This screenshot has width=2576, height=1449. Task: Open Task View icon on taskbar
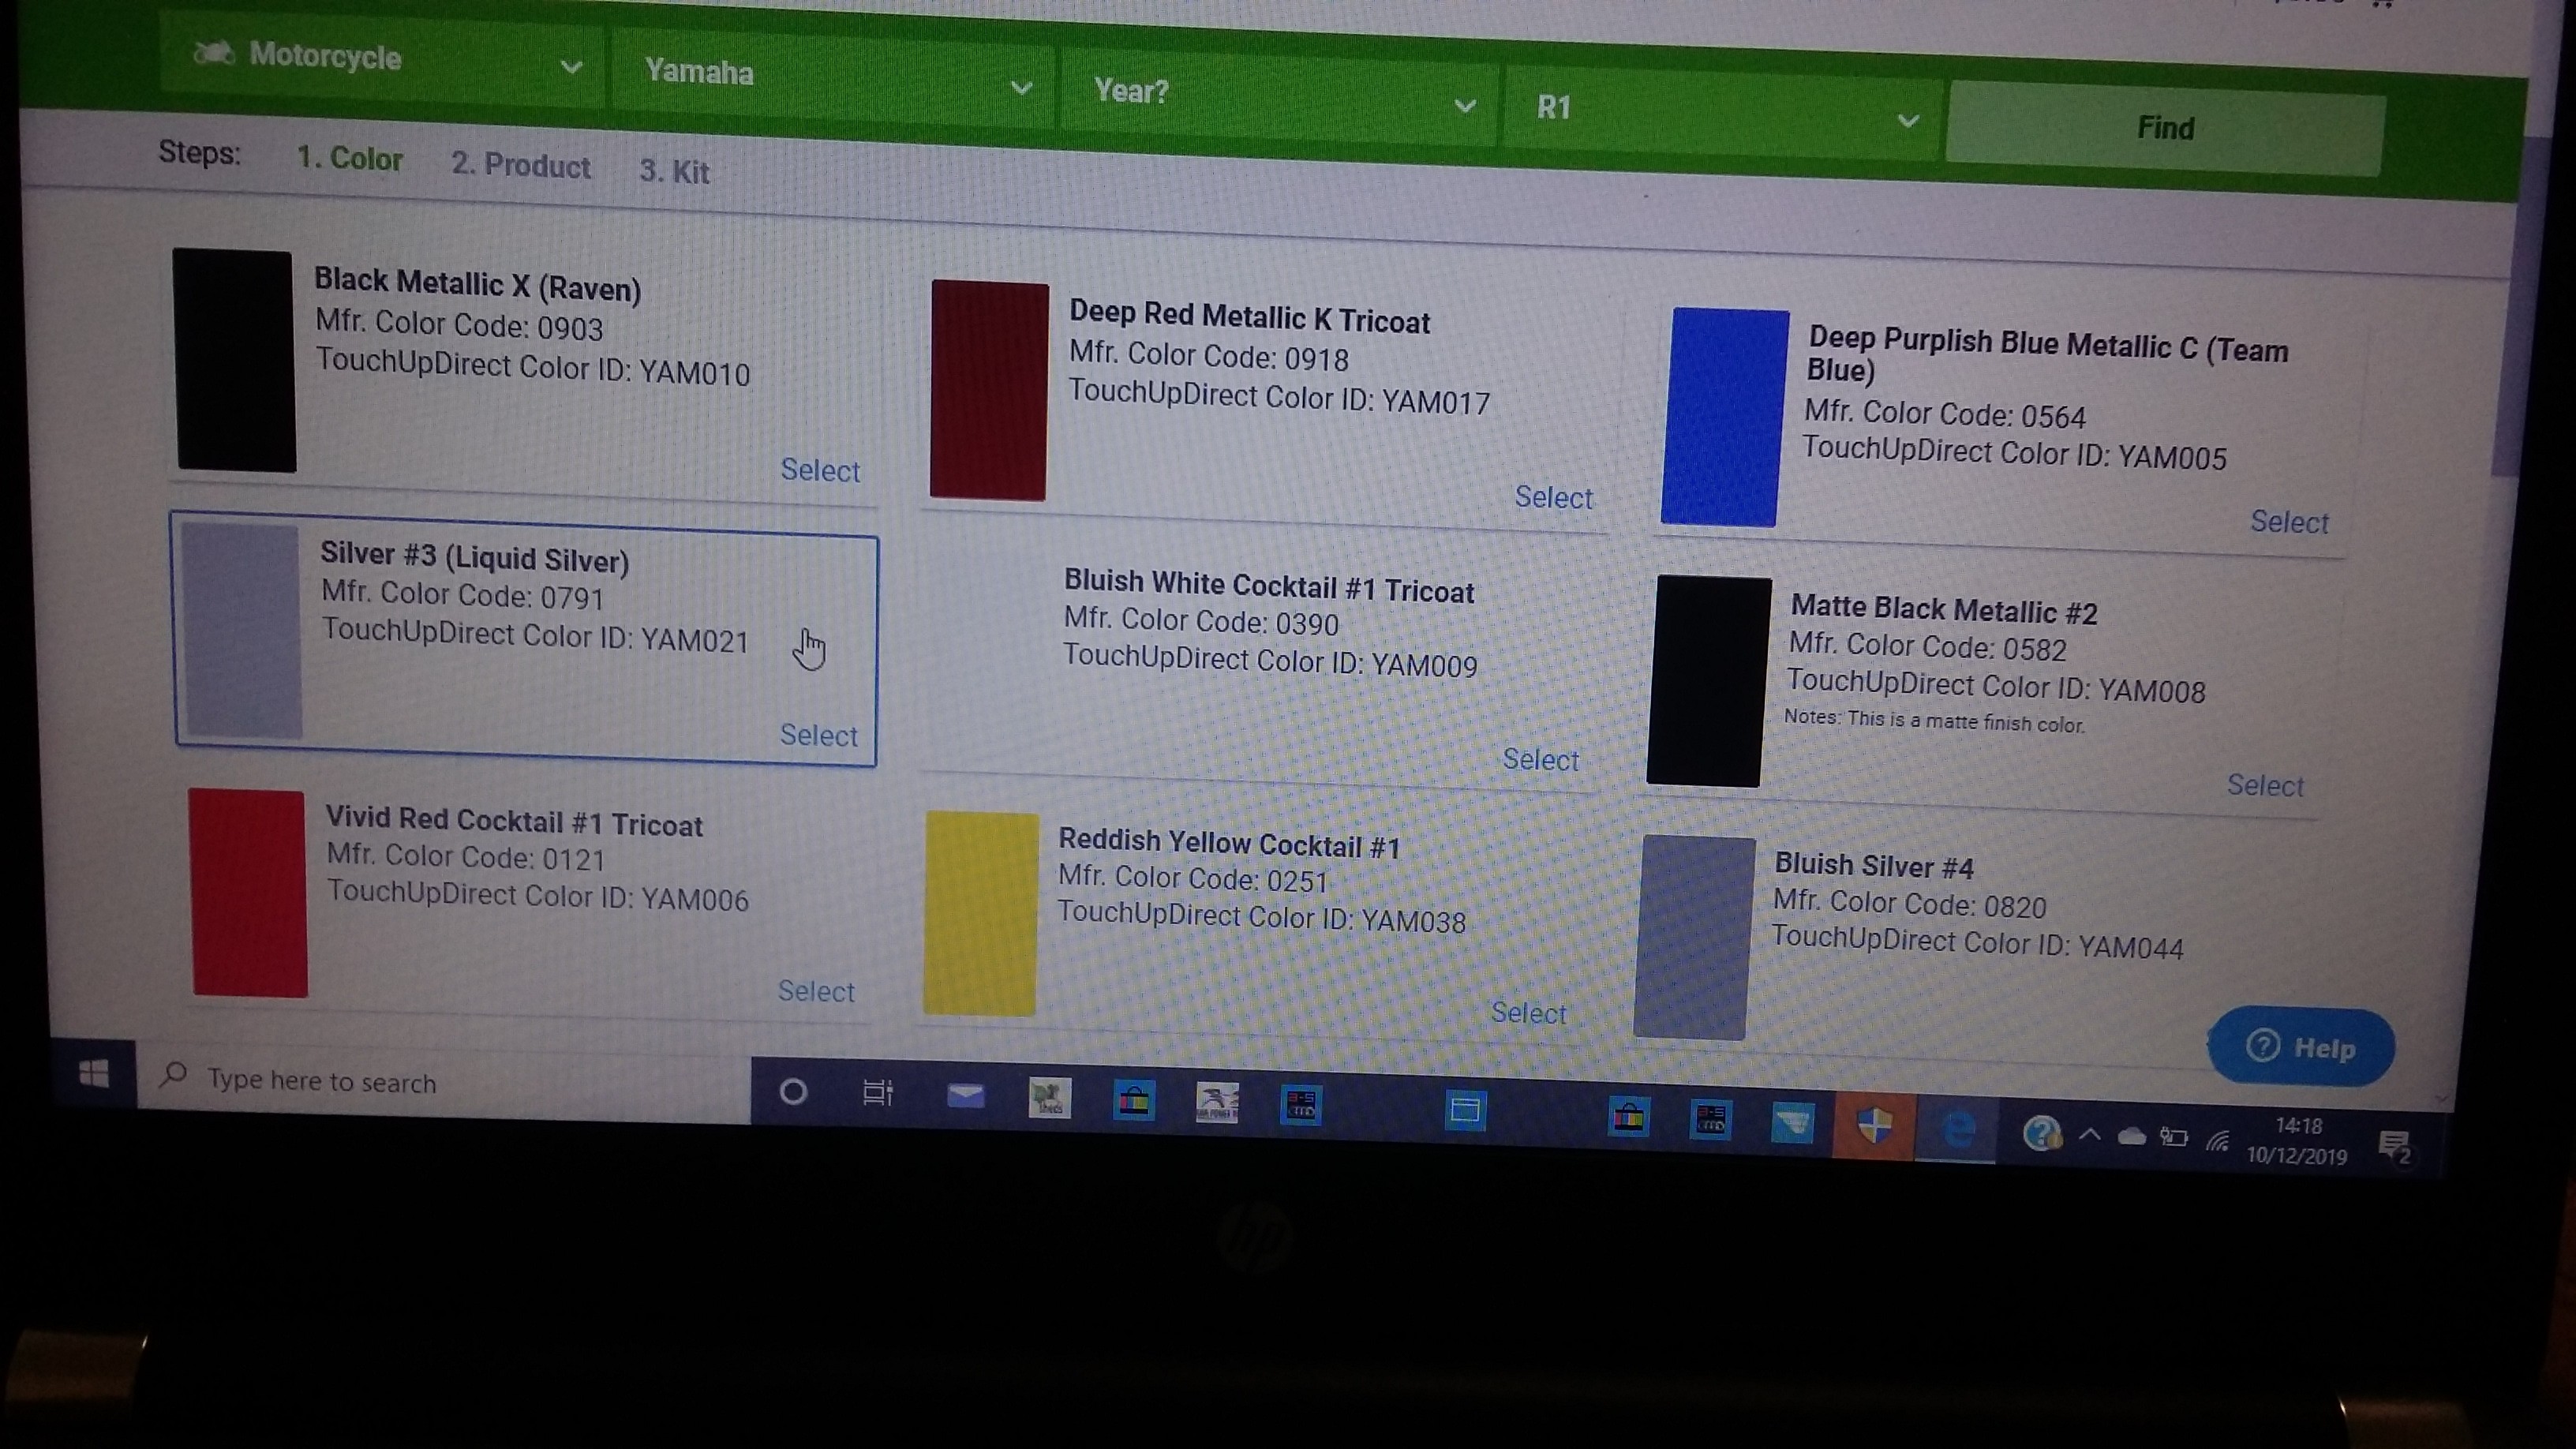point(877,1094)
